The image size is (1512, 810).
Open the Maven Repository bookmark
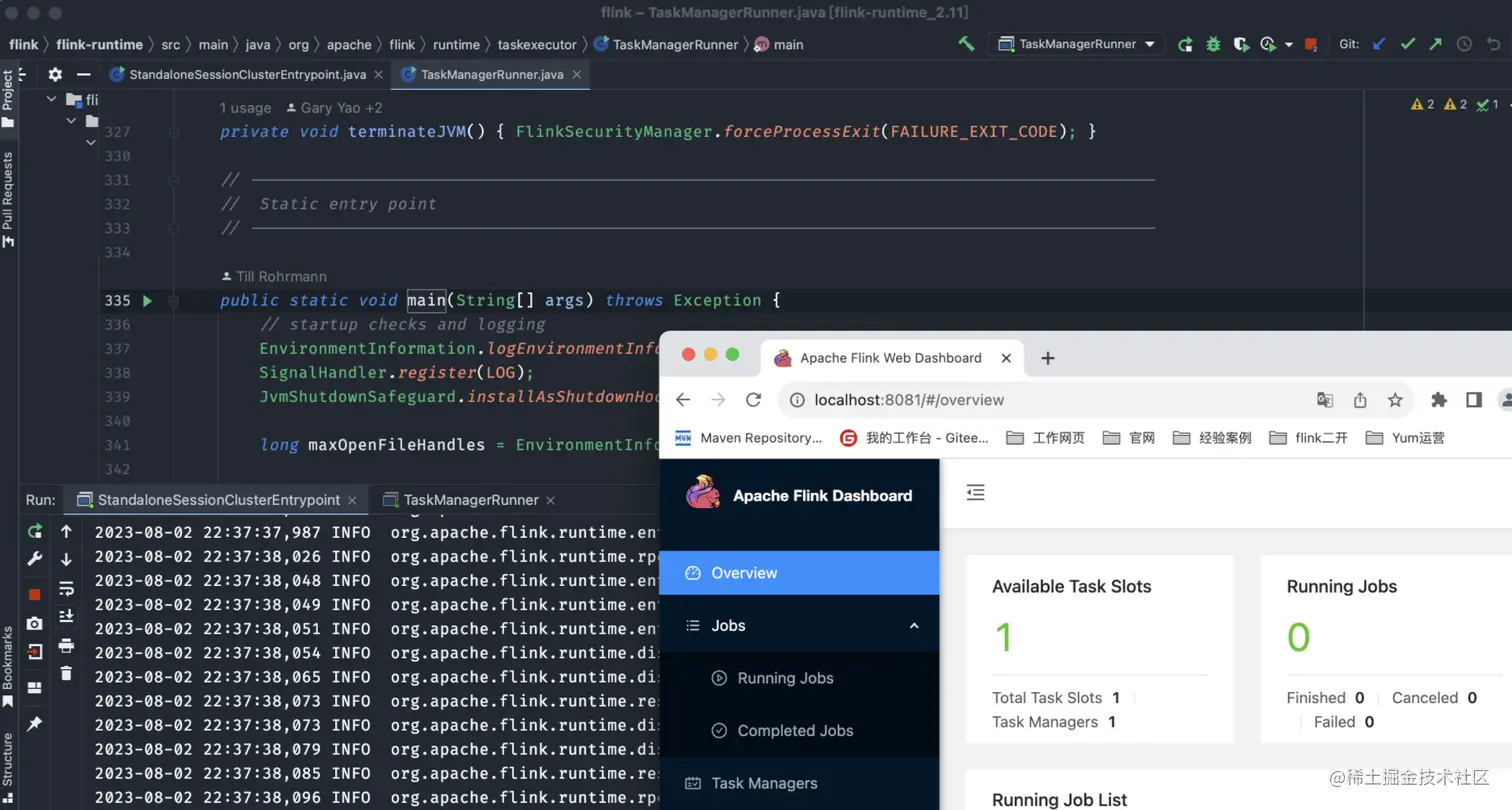(749, 438)
